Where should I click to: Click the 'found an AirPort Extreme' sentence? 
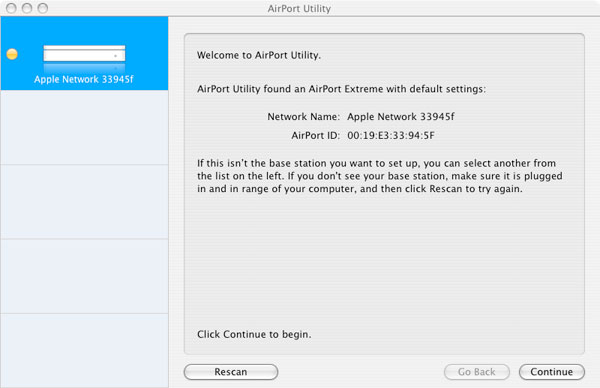tap(341, 89)
